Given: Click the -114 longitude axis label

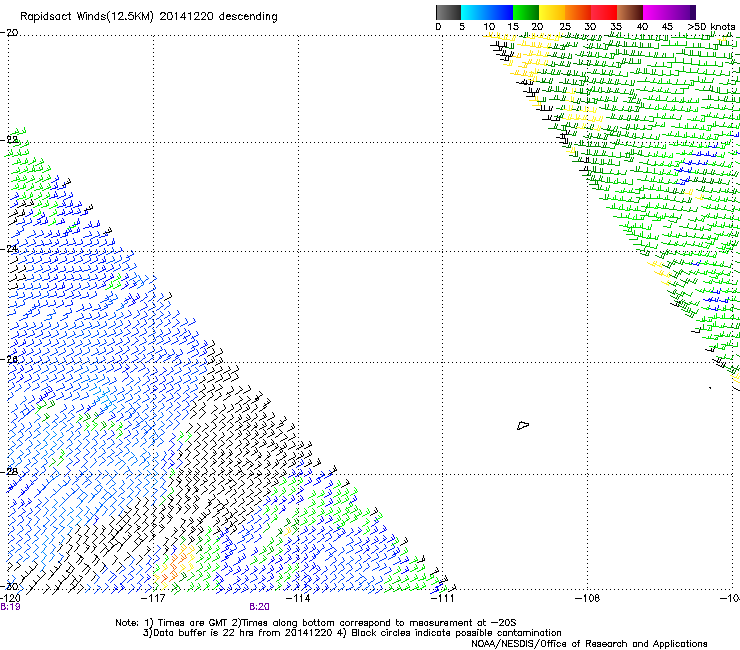Looking at the screenshot, I should point(298,598).
